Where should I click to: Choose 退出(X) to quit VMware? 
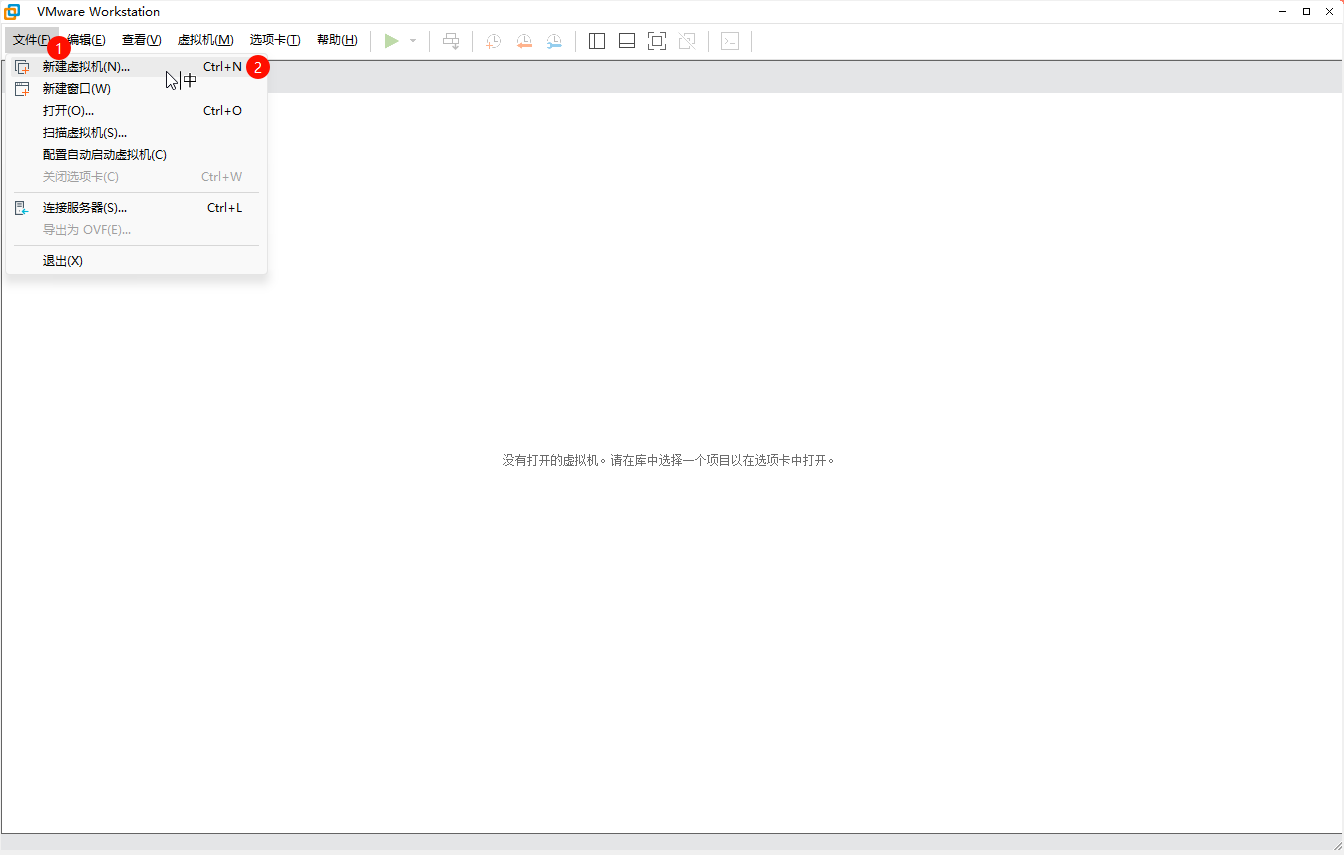tap(136, 261)
